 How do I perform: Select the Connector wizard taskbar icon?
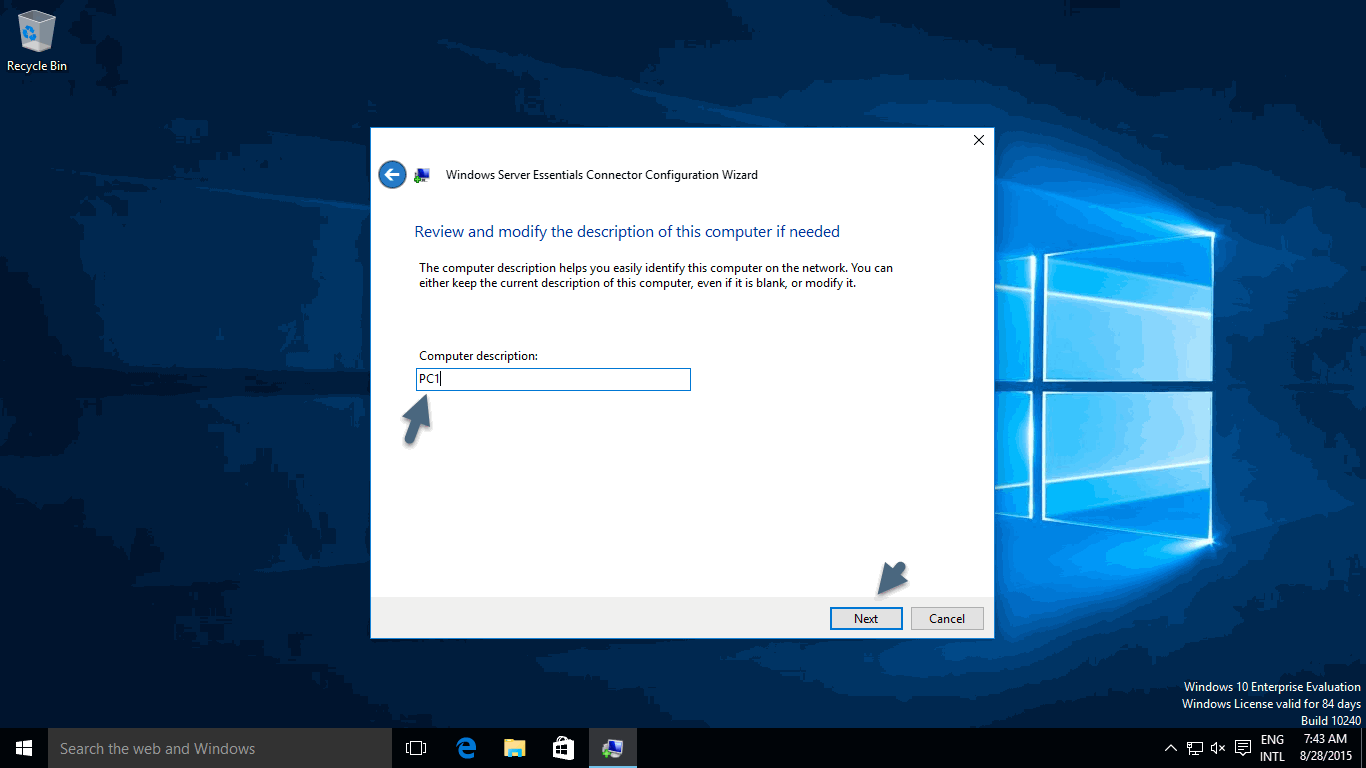(x=612, y=748)
